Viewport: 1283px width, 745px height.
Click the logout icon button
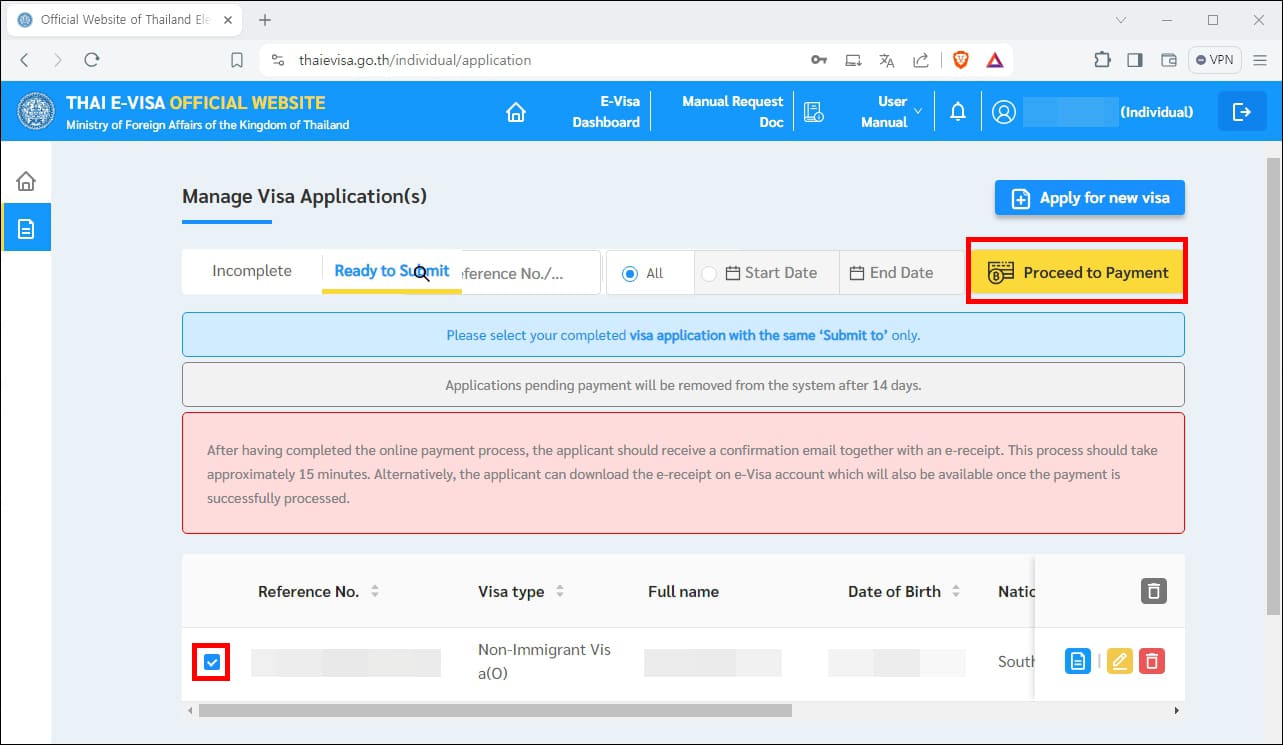[x=1242, y=112]
